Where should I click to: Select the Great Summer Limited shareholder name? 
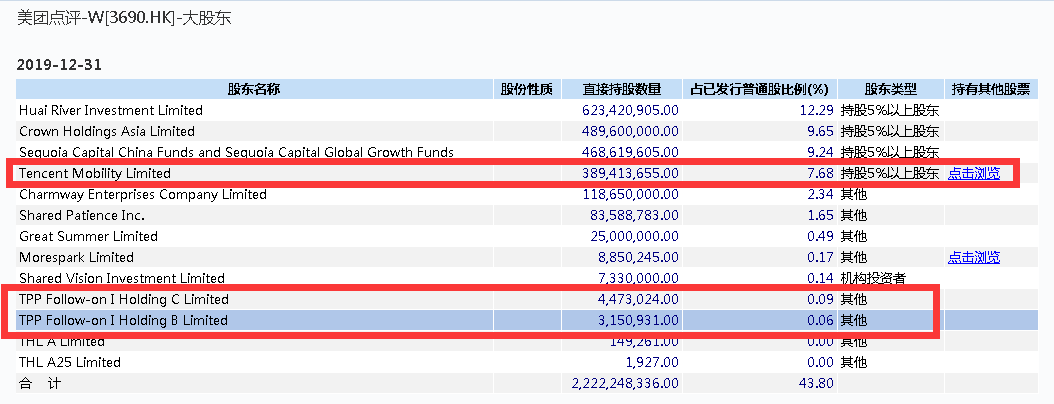(x=89, y=237)
